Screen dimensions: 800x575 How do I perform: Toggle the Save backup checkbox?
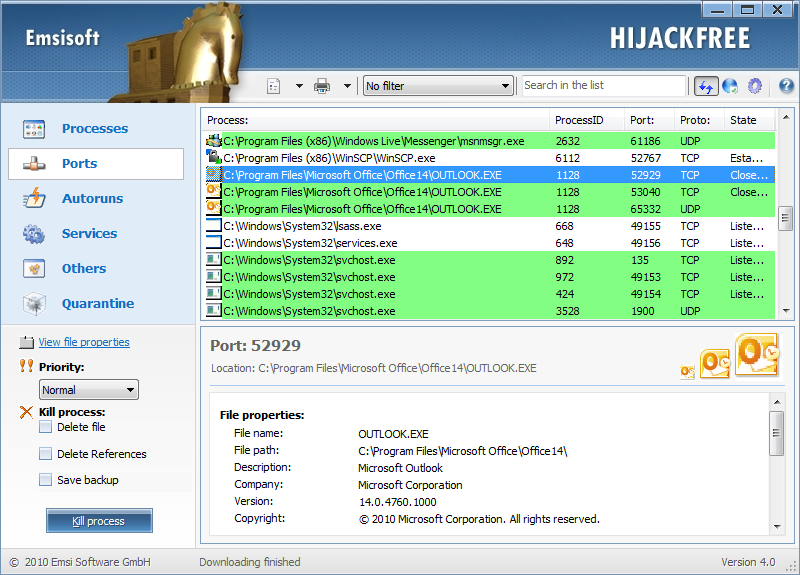(46, 480)
